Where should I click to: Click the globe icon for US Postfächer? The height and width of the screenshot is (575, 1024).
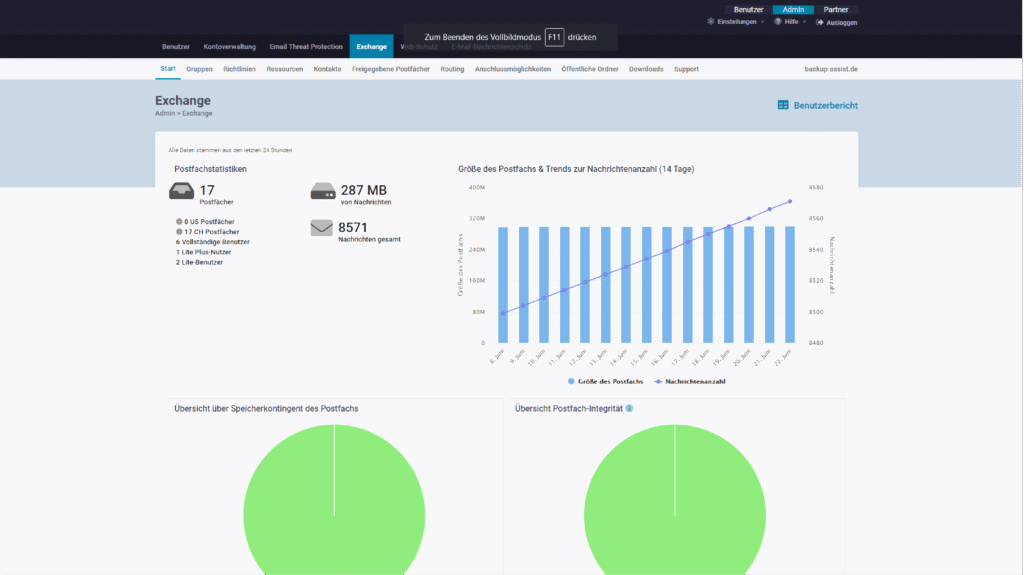point(179,222)
